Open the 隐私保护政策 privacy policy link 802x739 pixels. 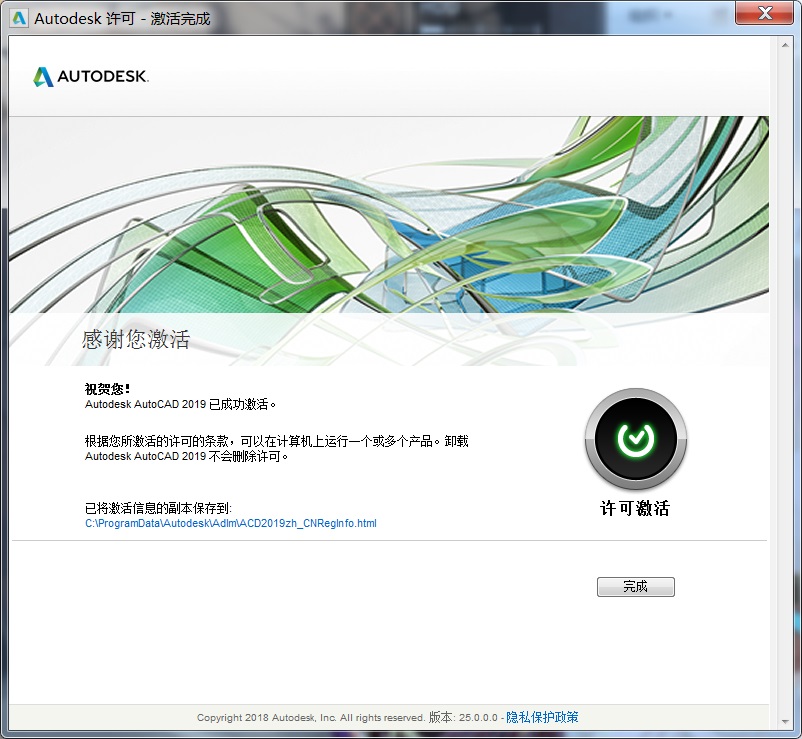click(542, 717)
